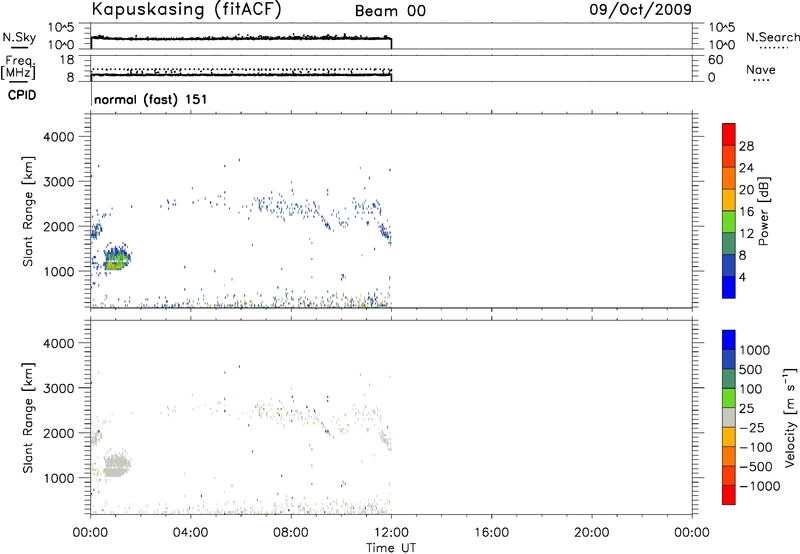The image size is (800, 554).
Task: Click the Slant Range label of the velocity panel
Action: [28, 418]
